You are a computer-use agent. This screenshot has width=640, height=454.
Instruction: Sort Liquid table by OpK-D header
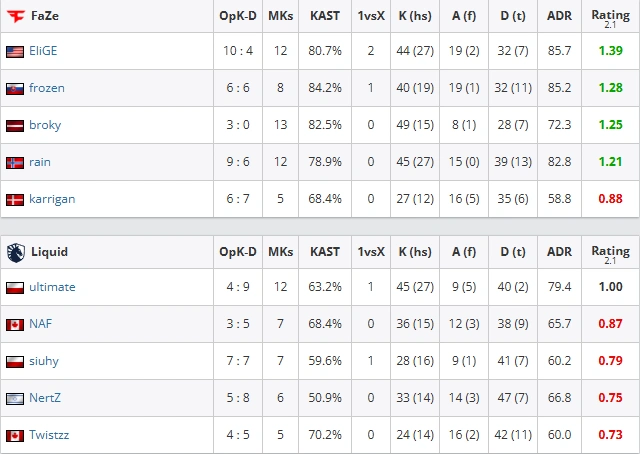pyautogui.click(x=238, y=252)
